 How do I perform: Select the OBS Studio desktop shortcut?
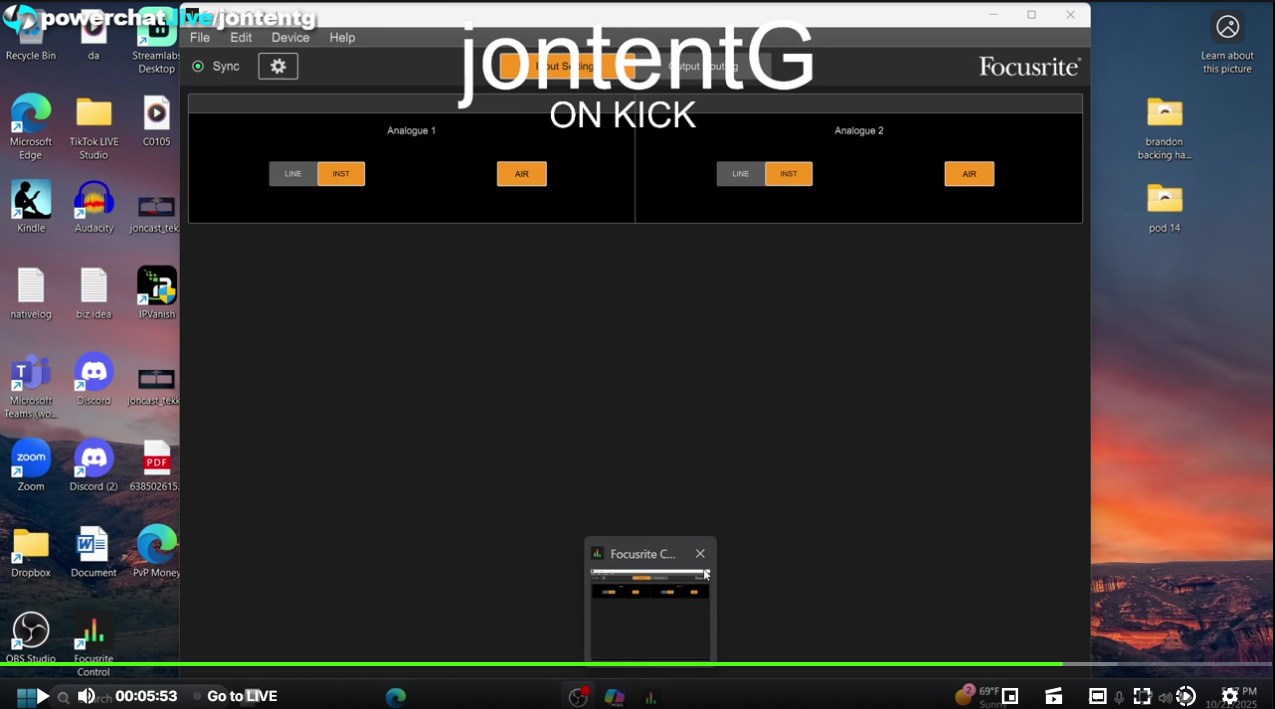point(31,638)
